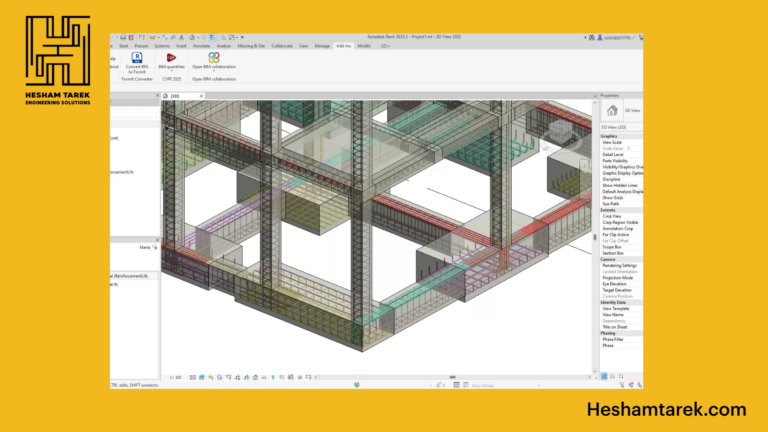Switch to the View ribbon tab
Image resolution: width=768 pixels, height=432 pixels.
point(304,46)
